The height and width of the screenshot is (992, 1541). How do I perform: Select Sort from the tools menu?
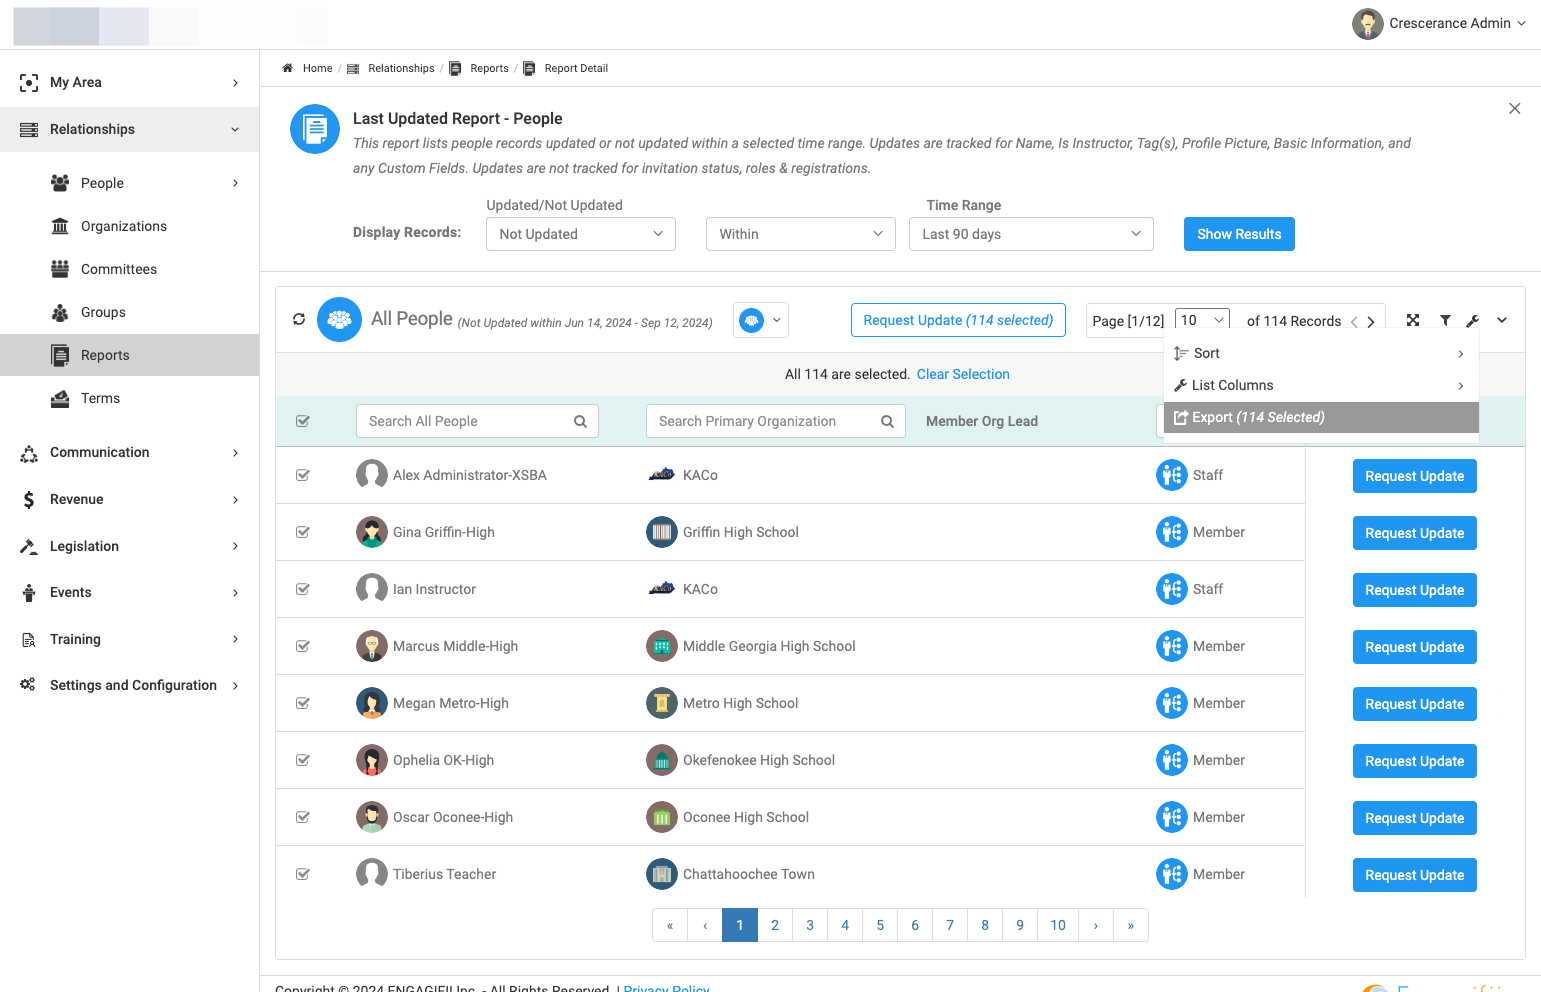pyautogui.click(x=1321, y=353)
